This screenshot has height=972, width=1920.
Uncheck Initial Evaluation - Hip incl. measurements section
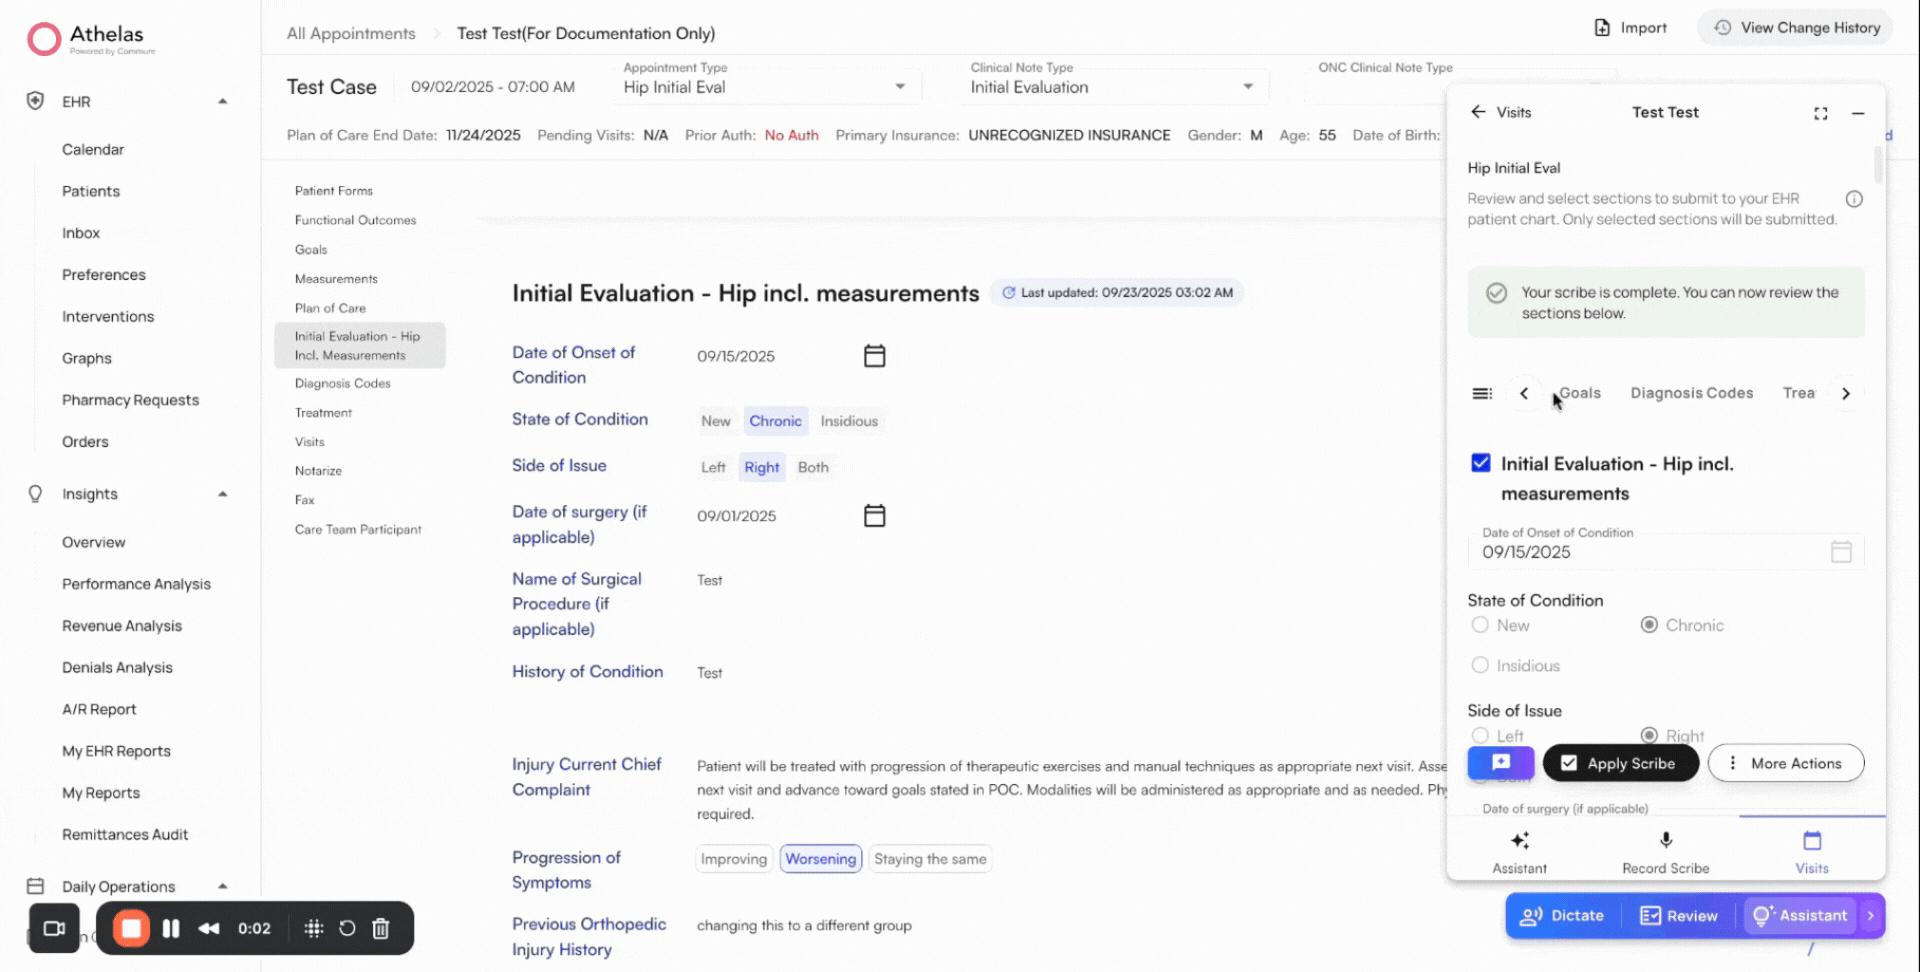(1481, 463)
